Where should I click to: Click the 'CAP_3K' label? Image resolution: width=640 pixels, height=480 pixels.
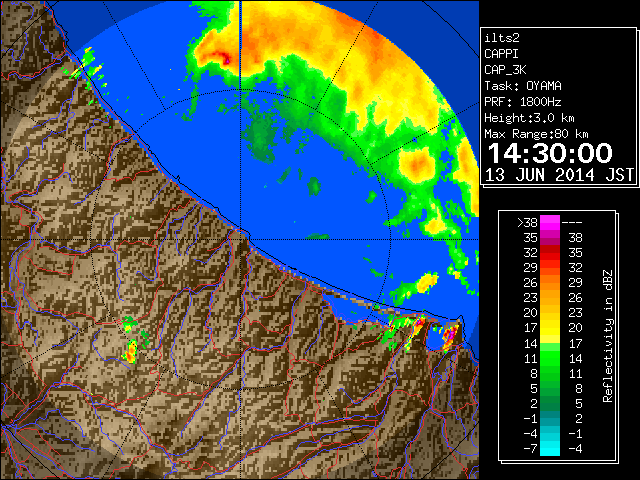tap(505, 70)
